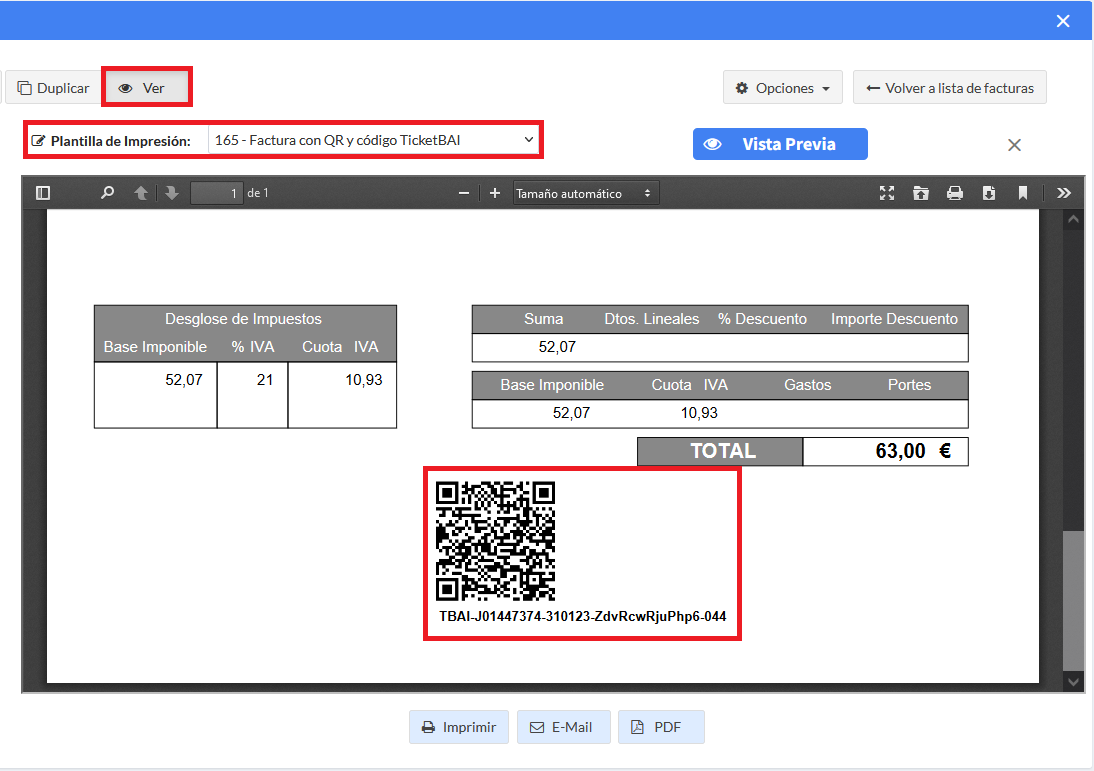1094x771 pixels.
Task: Open Plantilla de Impresión template dropdown
Action: (375, 140)
